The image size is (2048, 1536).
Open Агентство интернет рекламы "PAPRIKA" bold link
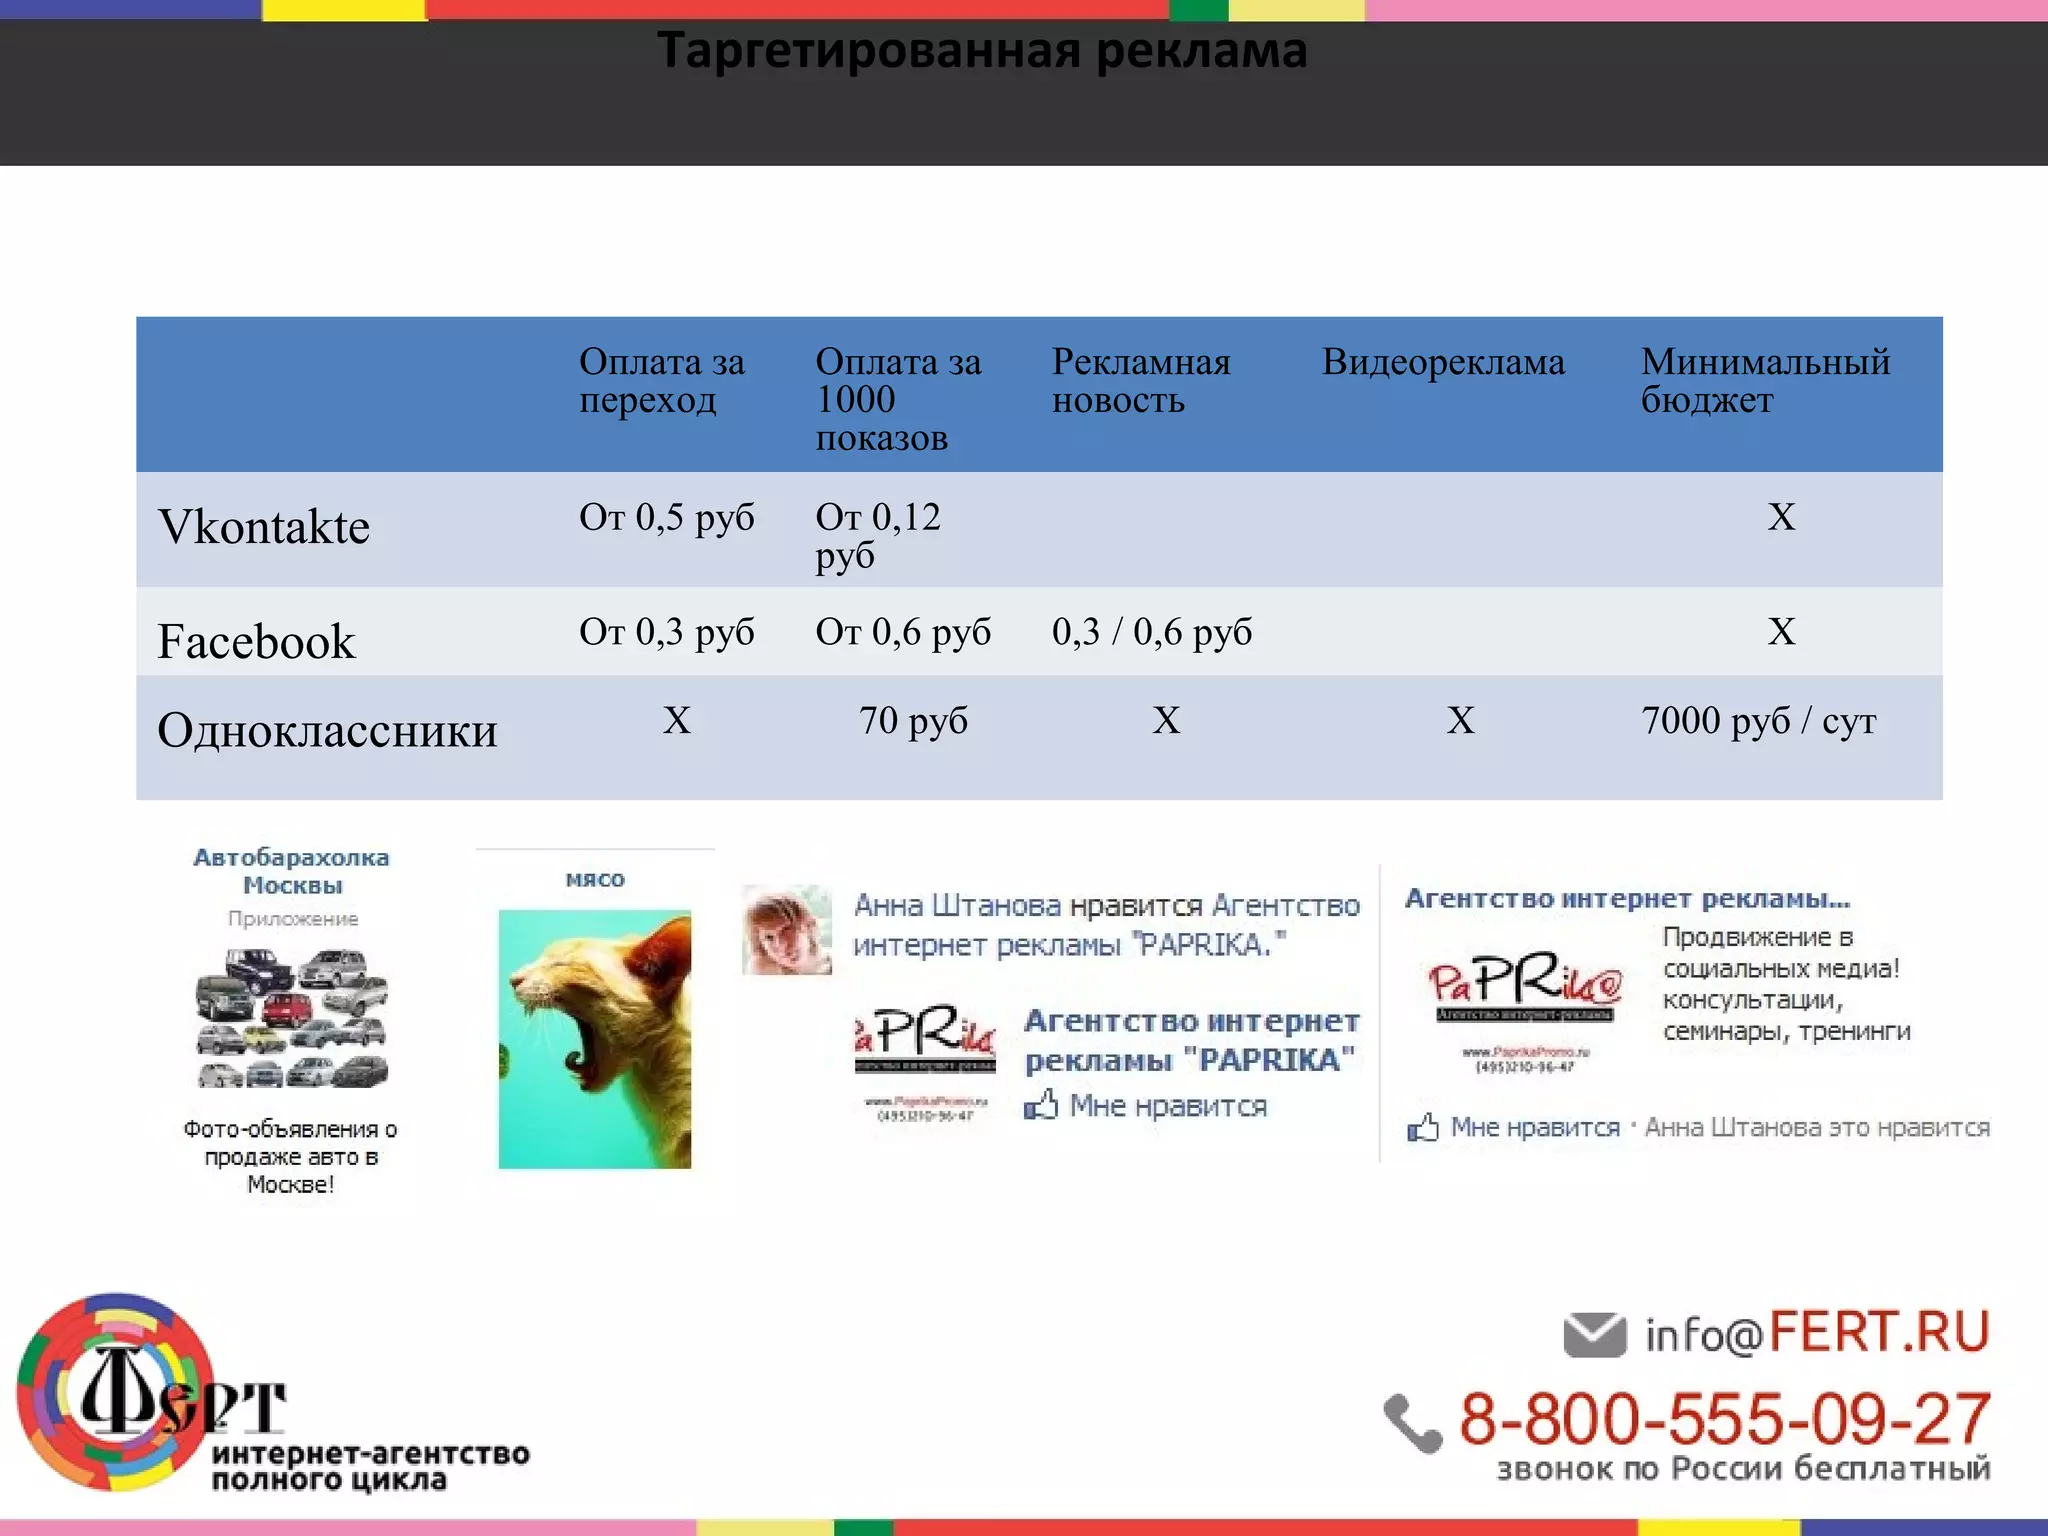(x=1190, y=1040)
